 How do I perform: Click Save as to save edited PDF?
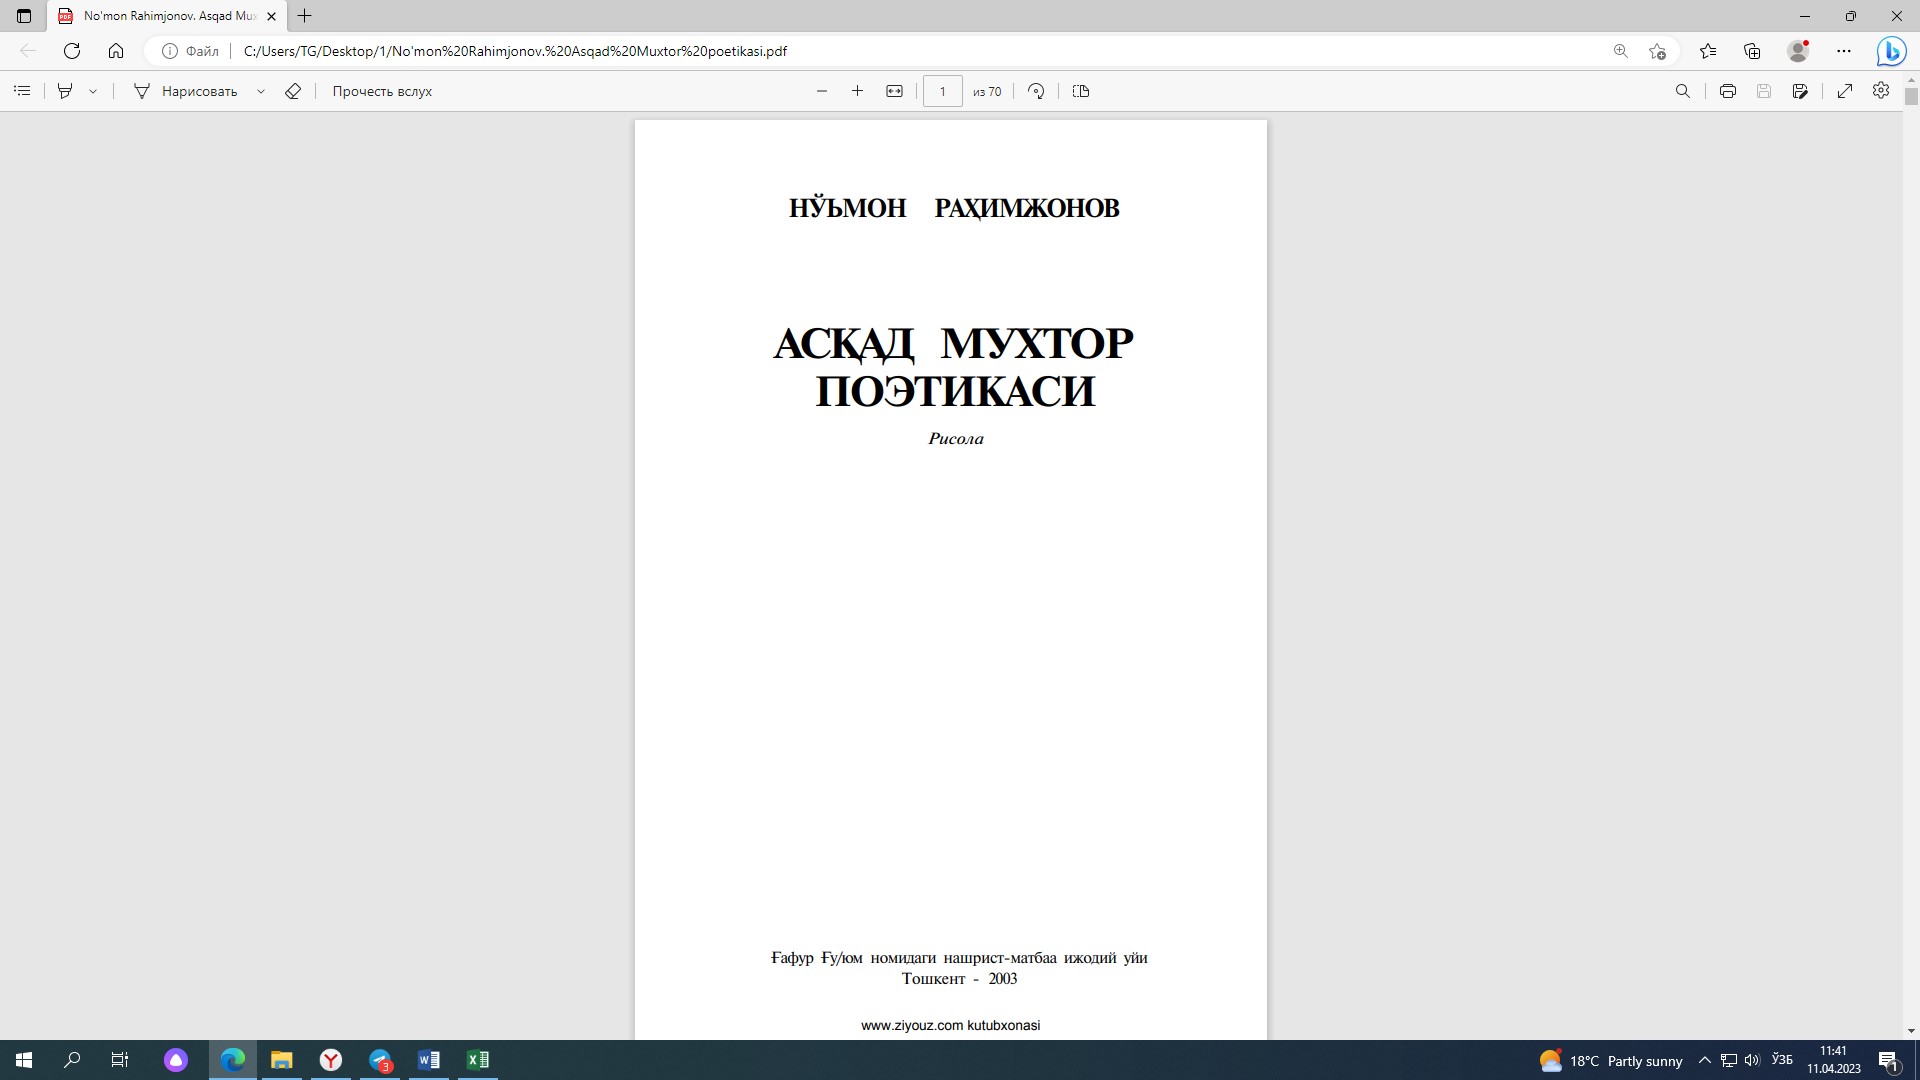(x=1800, y=91)
